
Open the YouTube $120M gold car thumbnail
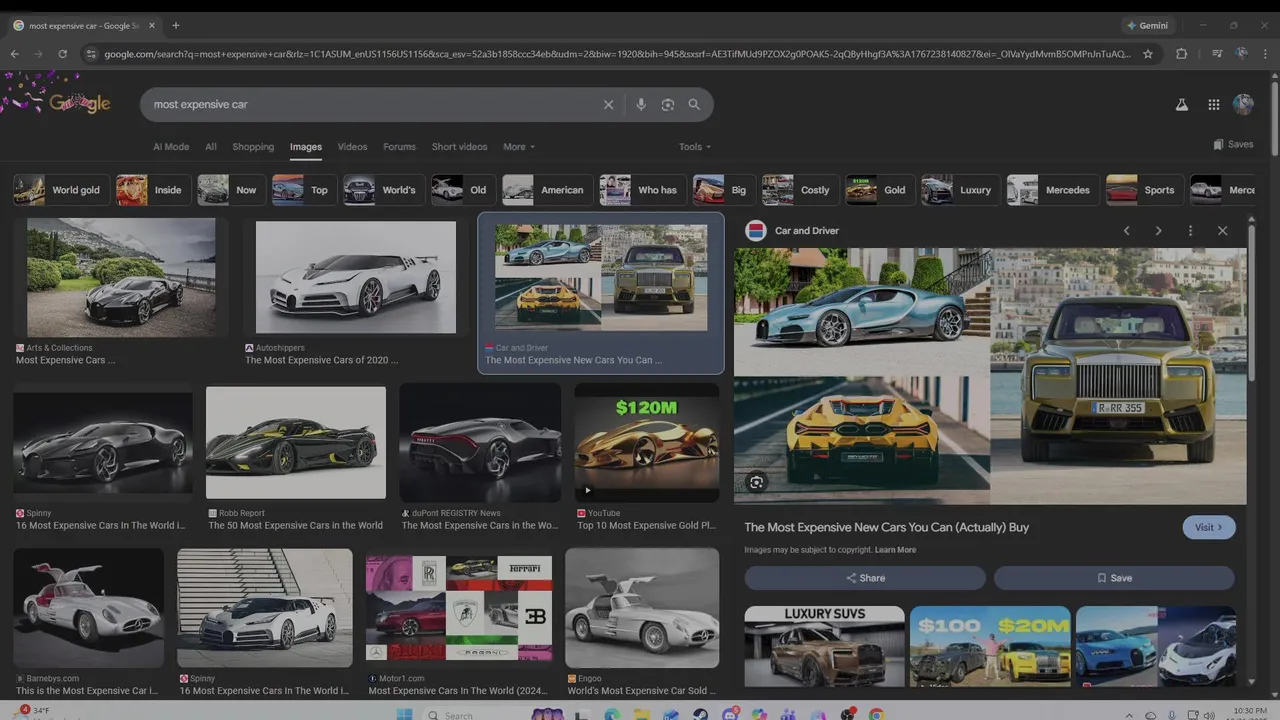coord(646,442)
